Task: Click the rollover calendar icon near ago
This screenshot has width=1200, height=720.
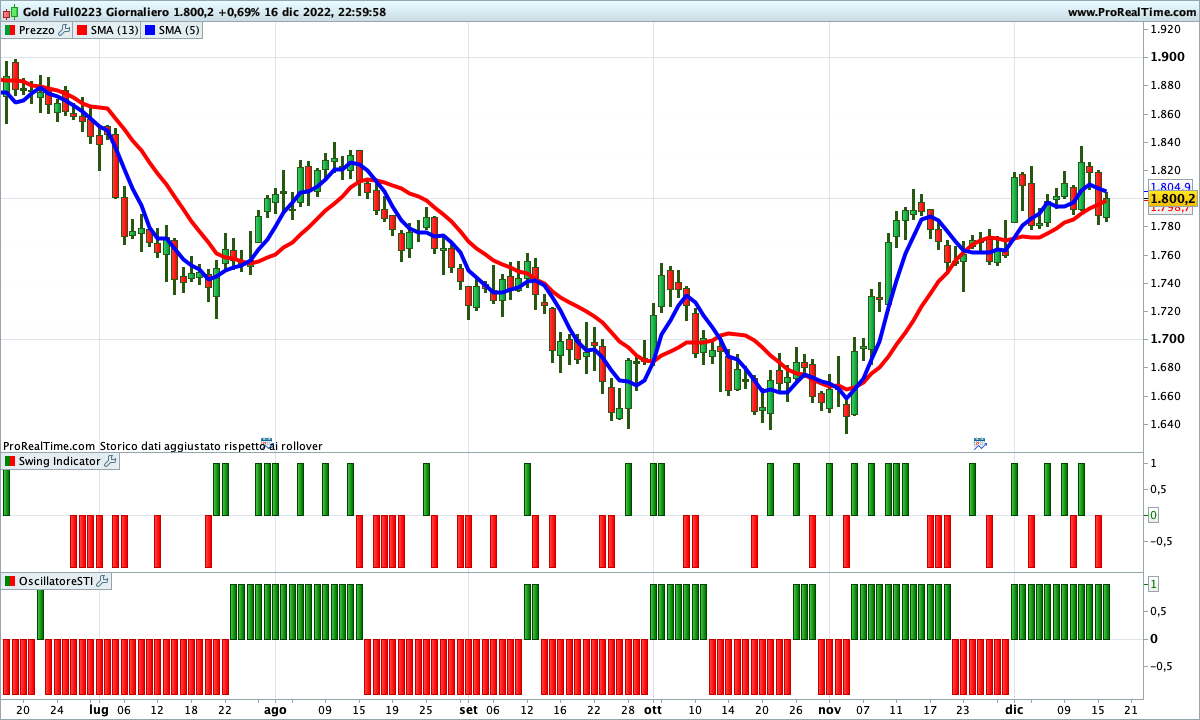Action: (266, 442)
